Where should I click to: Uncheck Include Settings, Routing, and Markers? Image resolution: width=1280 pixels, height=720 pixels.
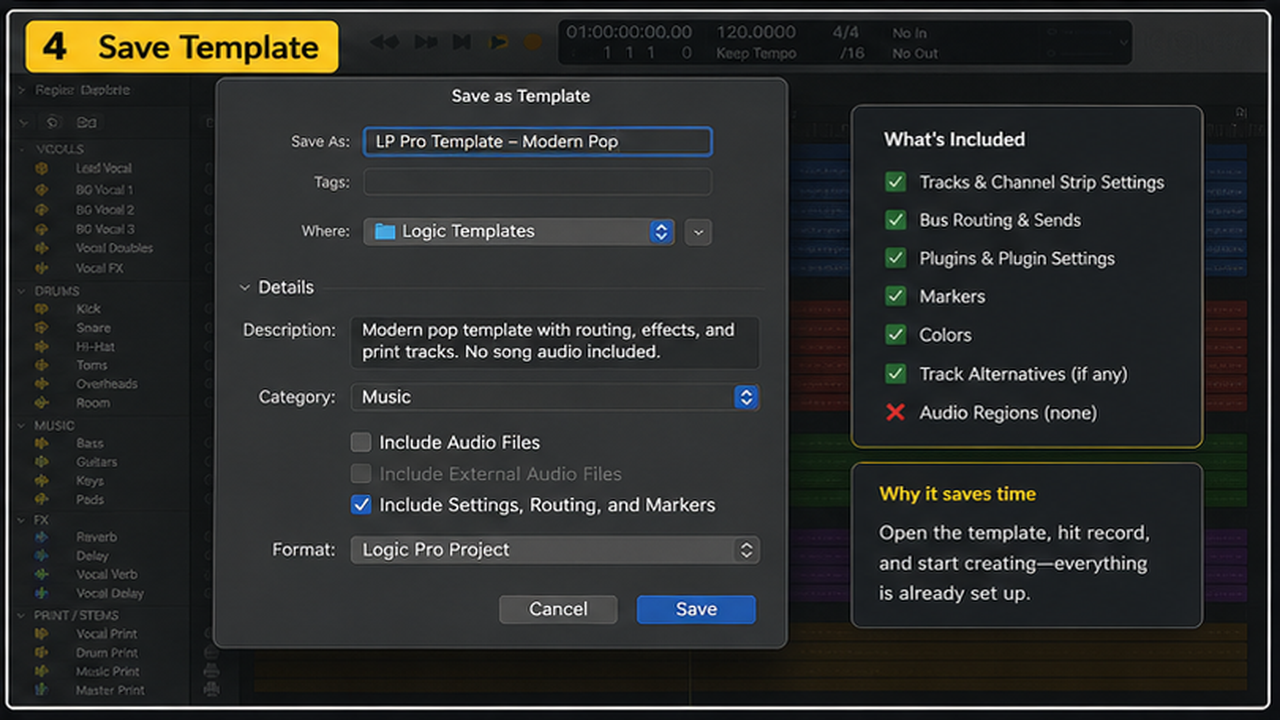pos(361,505)
